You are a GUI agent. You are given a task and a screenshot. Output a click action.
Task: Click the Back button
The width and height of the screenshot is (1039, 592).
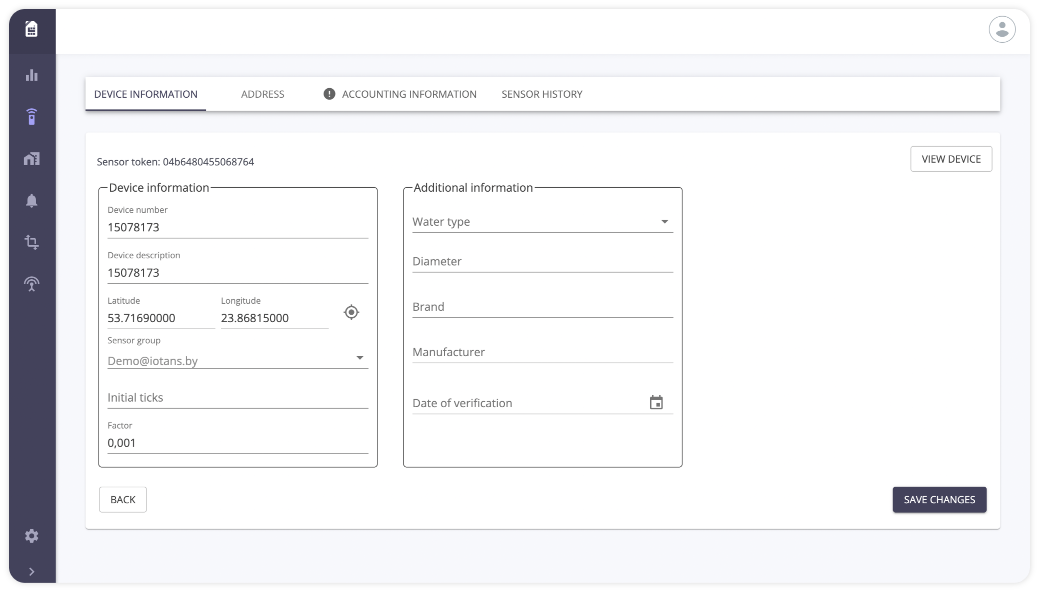[x=123, y=500]
